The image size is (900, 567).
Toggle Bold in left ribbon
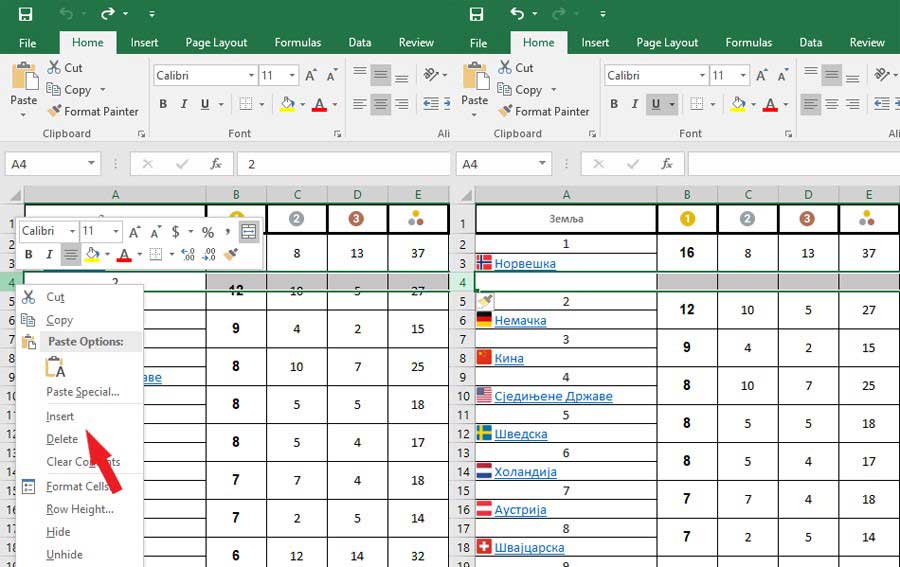pos(163,104)
